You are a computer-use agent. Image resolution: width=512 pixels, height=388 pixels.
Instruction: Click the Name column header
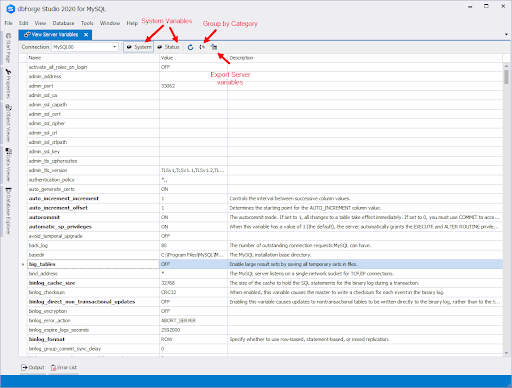point(93,58)
